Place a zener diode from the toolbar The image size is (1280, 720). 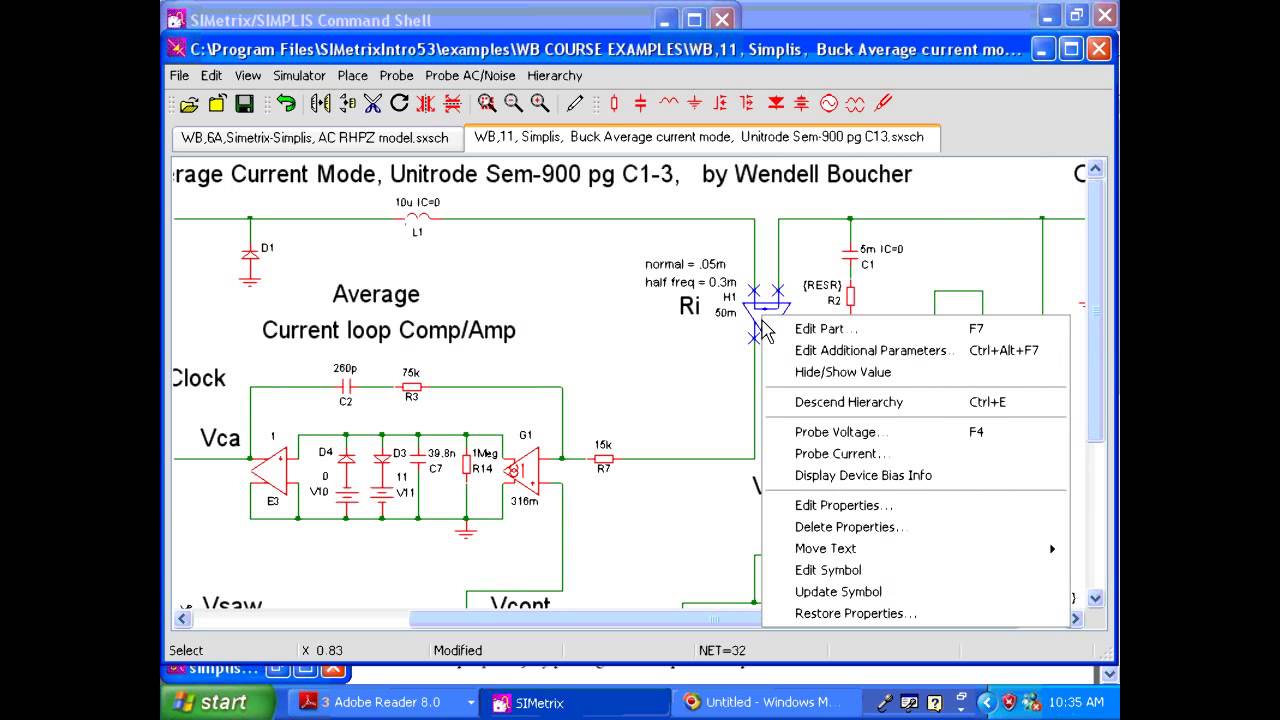[x=801, y=103]
